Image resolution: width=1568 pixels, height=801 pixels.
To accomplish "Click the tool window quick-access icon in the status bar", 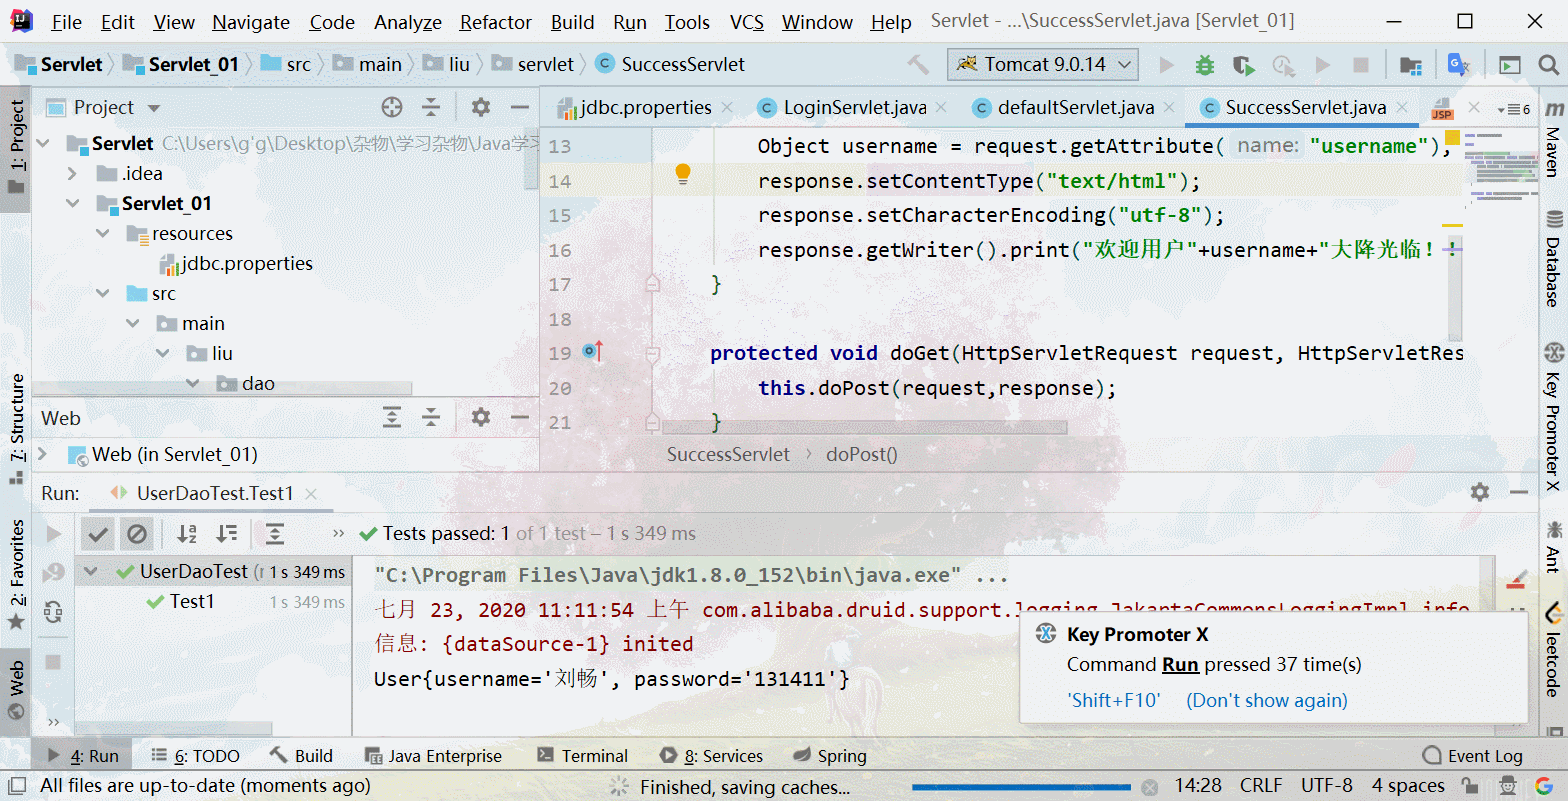I will point(16,786).
